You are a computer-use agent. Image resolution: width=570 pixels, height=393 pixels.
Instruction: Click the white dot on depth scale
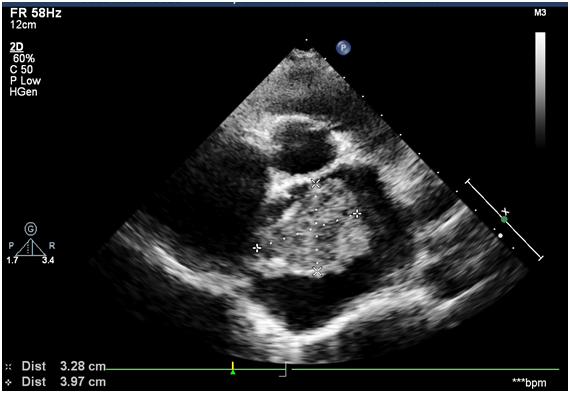click(501, 236)
